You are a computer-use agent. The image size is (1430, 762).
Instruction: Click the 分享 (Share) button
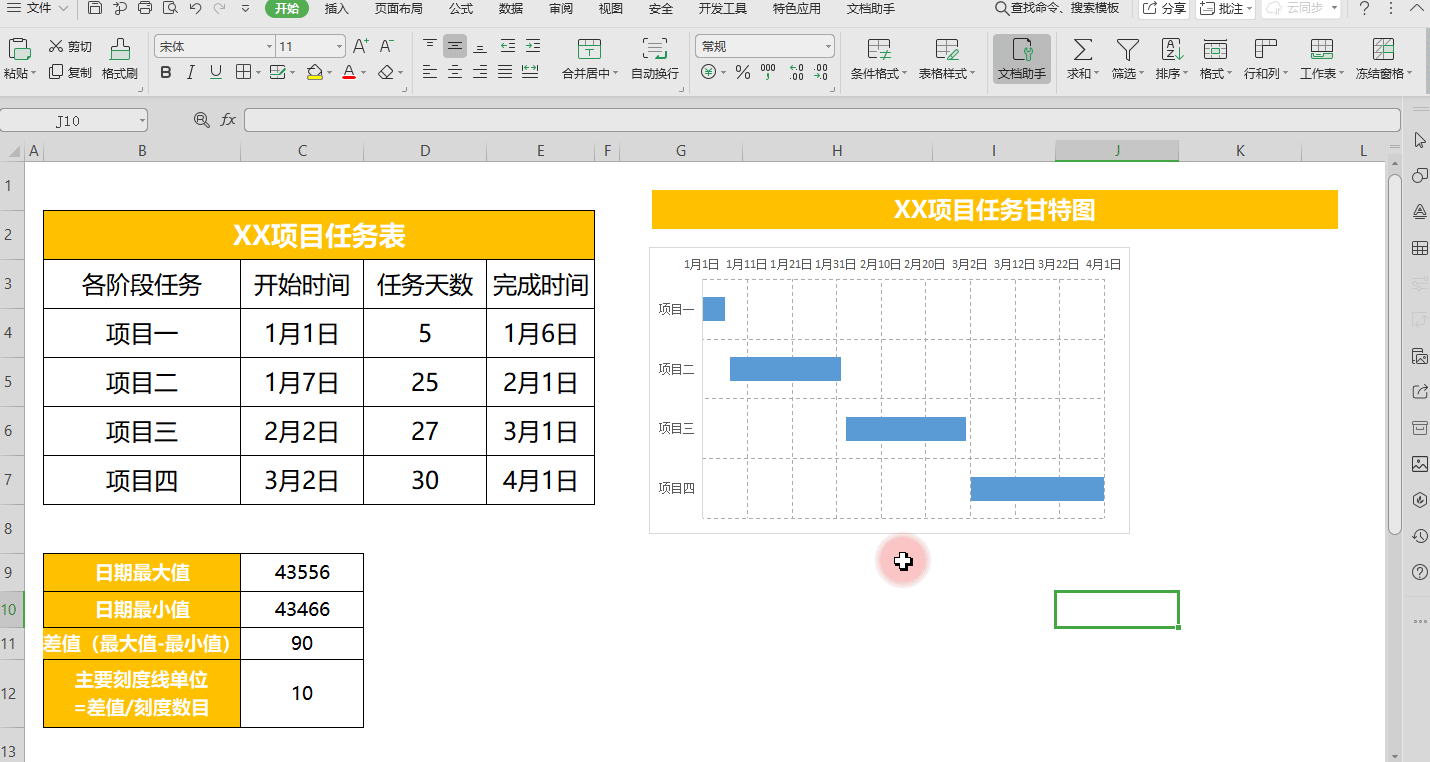click(1164, 9)
